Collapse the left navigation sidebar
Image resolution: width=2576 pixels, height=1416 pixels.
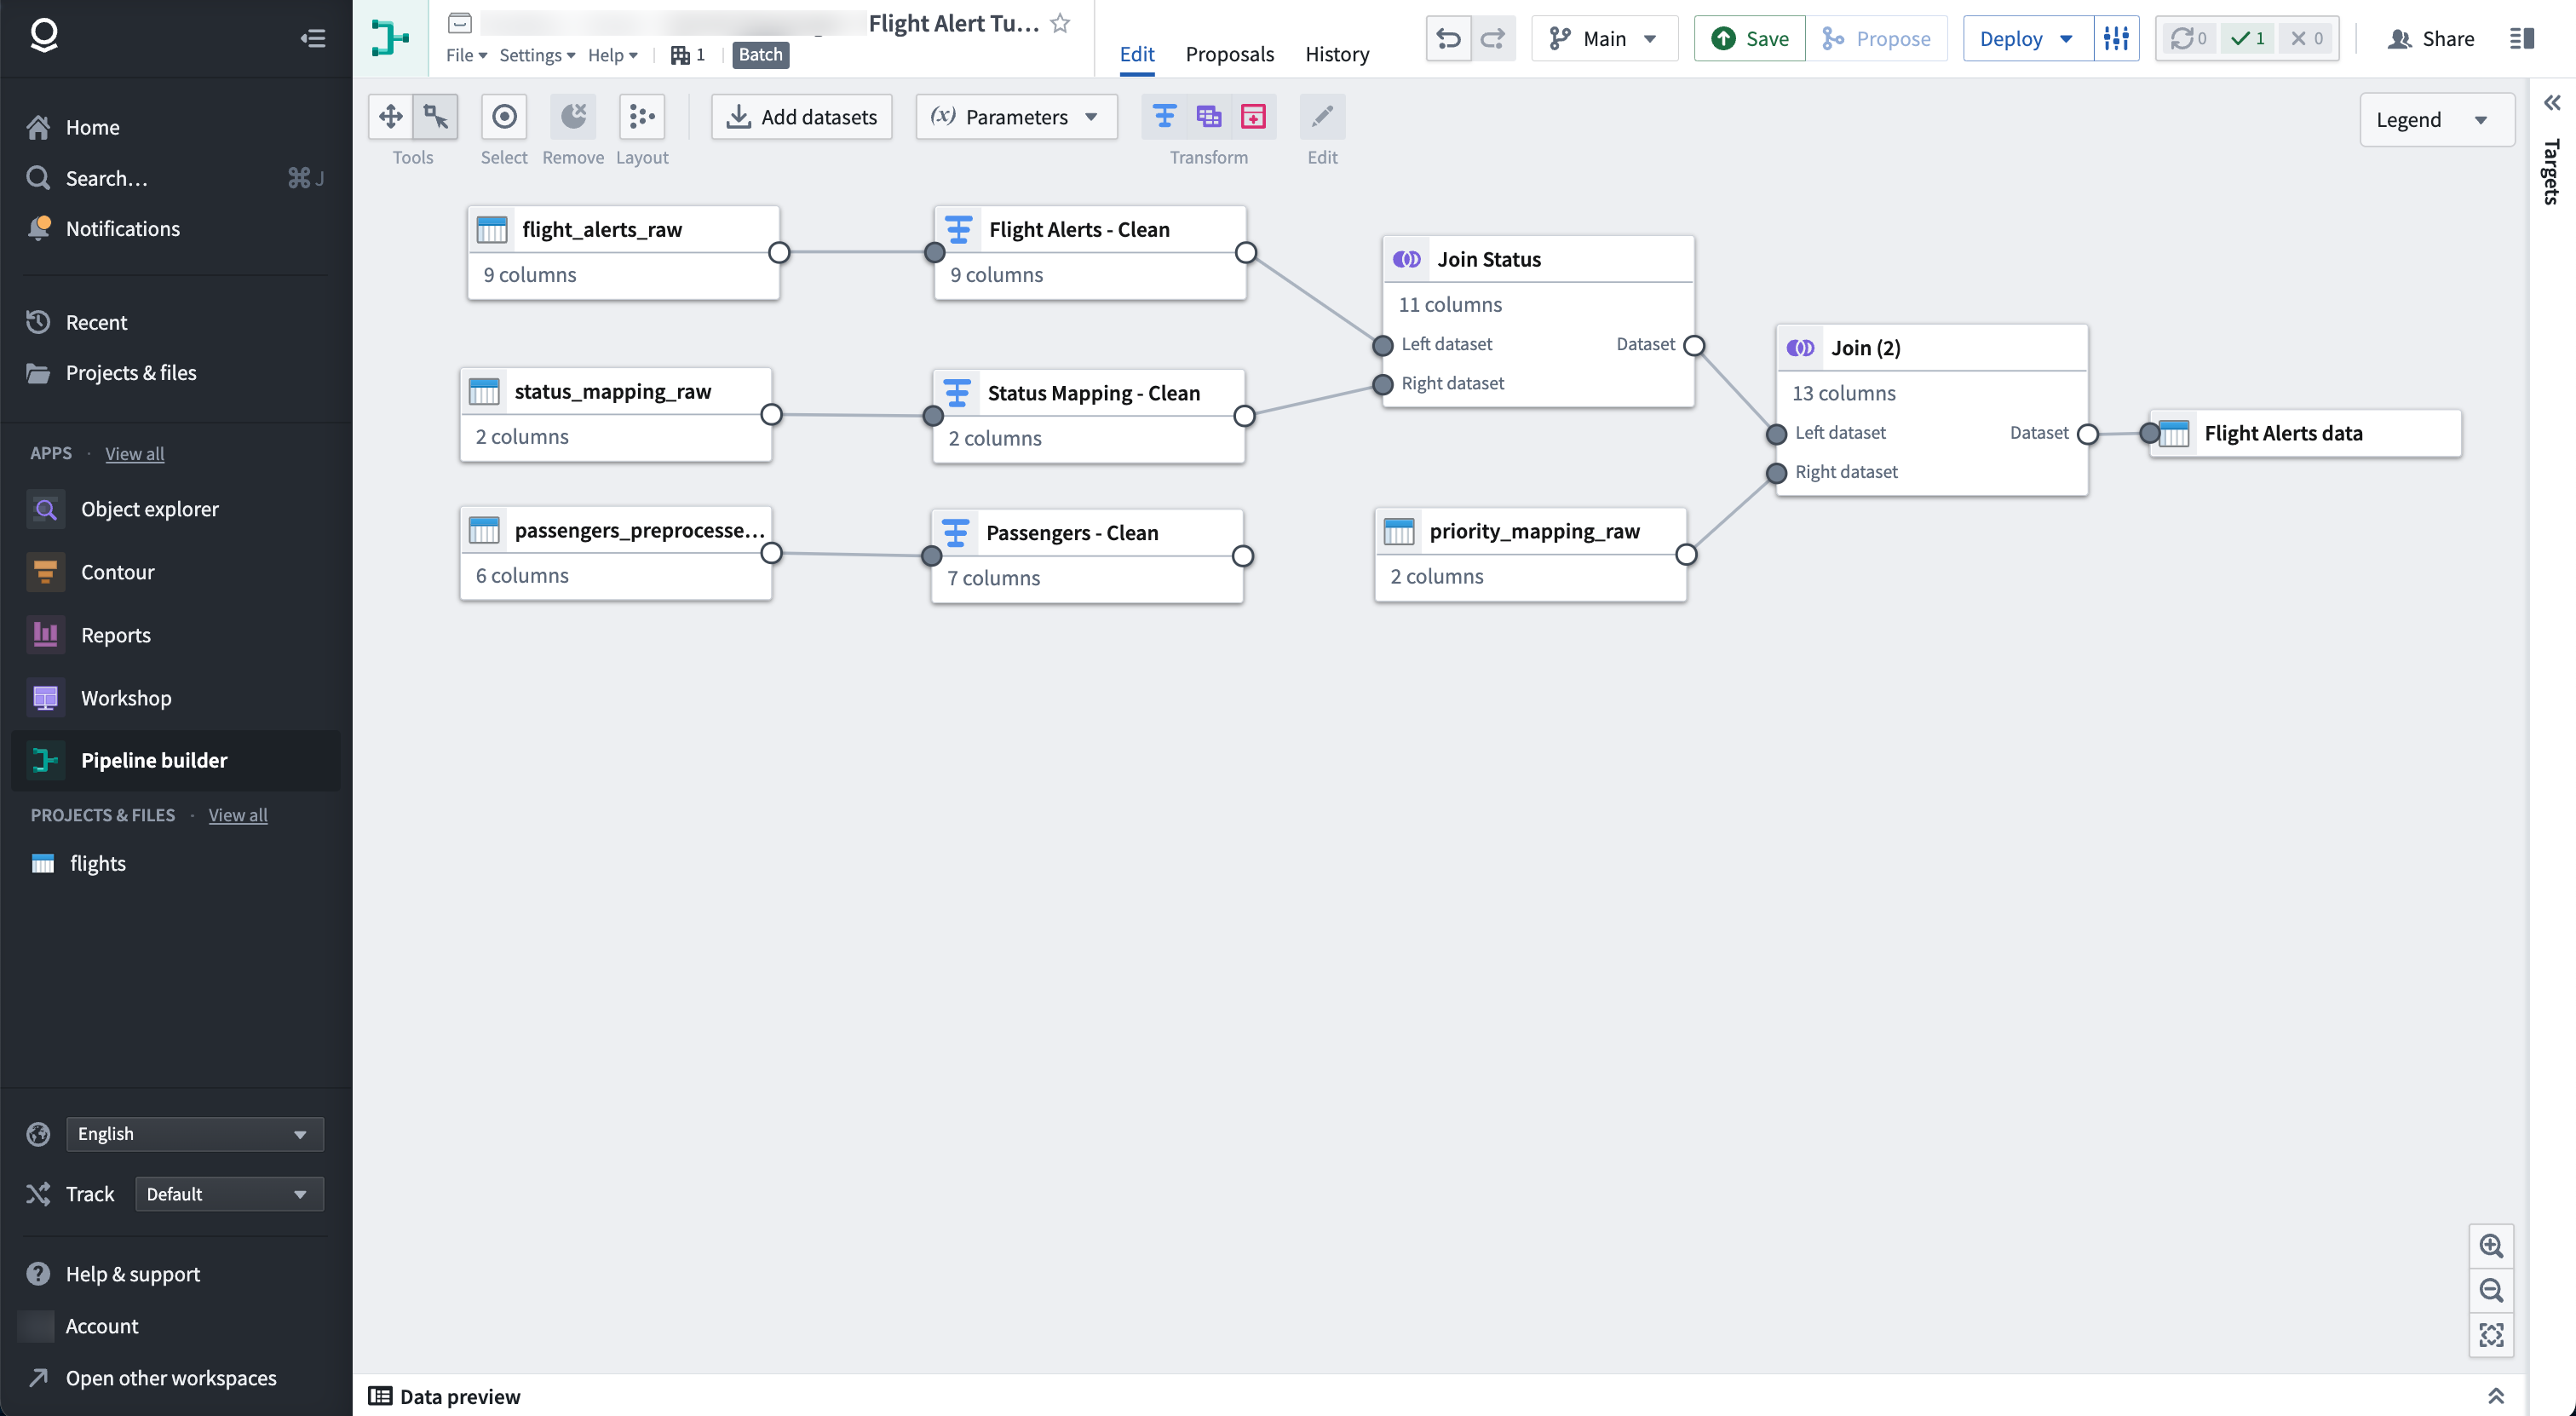point(313,38)
